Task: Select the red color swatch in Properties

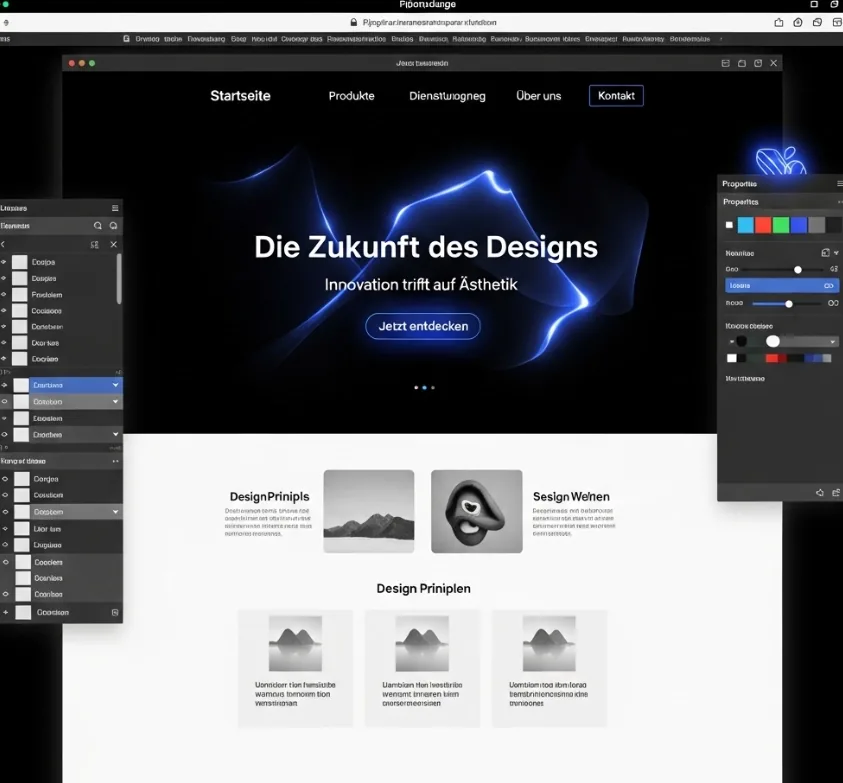Action: click(x=763, y=225)
